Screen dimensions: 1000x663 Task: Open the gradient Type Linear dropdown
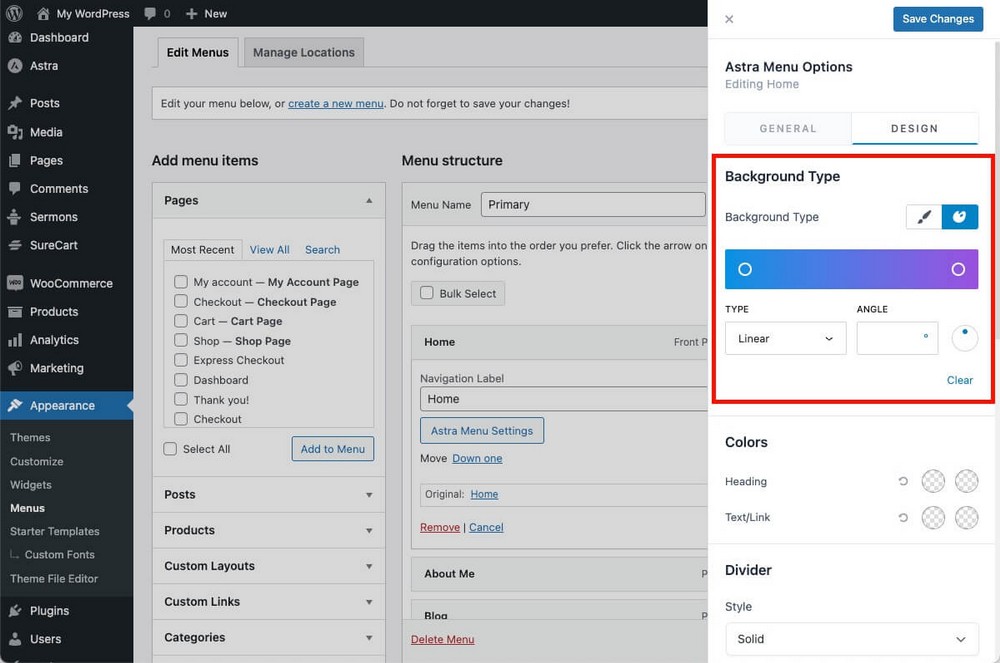click(x=786, y=339)
